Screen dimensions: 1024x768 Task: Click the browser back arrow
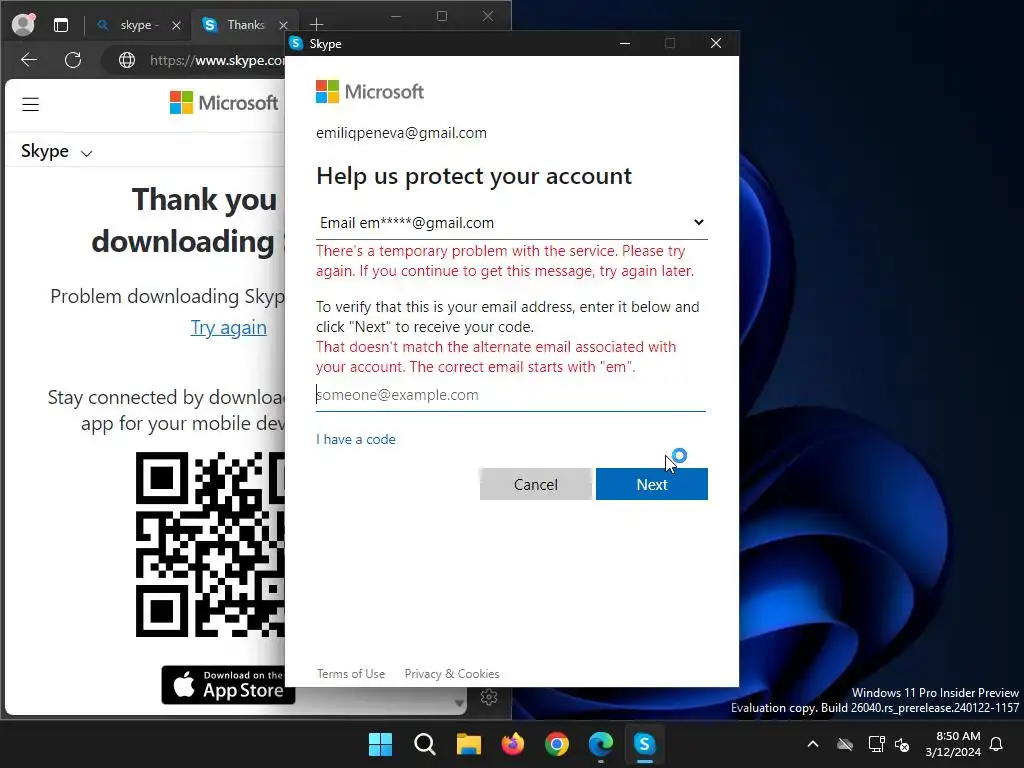29,60
